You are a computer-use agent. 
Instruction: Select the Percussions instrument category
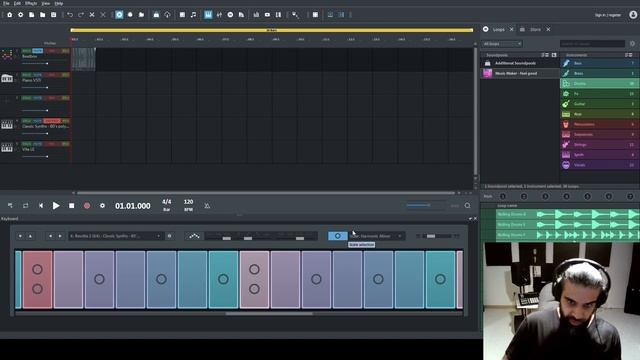click(x=600, y=124)
